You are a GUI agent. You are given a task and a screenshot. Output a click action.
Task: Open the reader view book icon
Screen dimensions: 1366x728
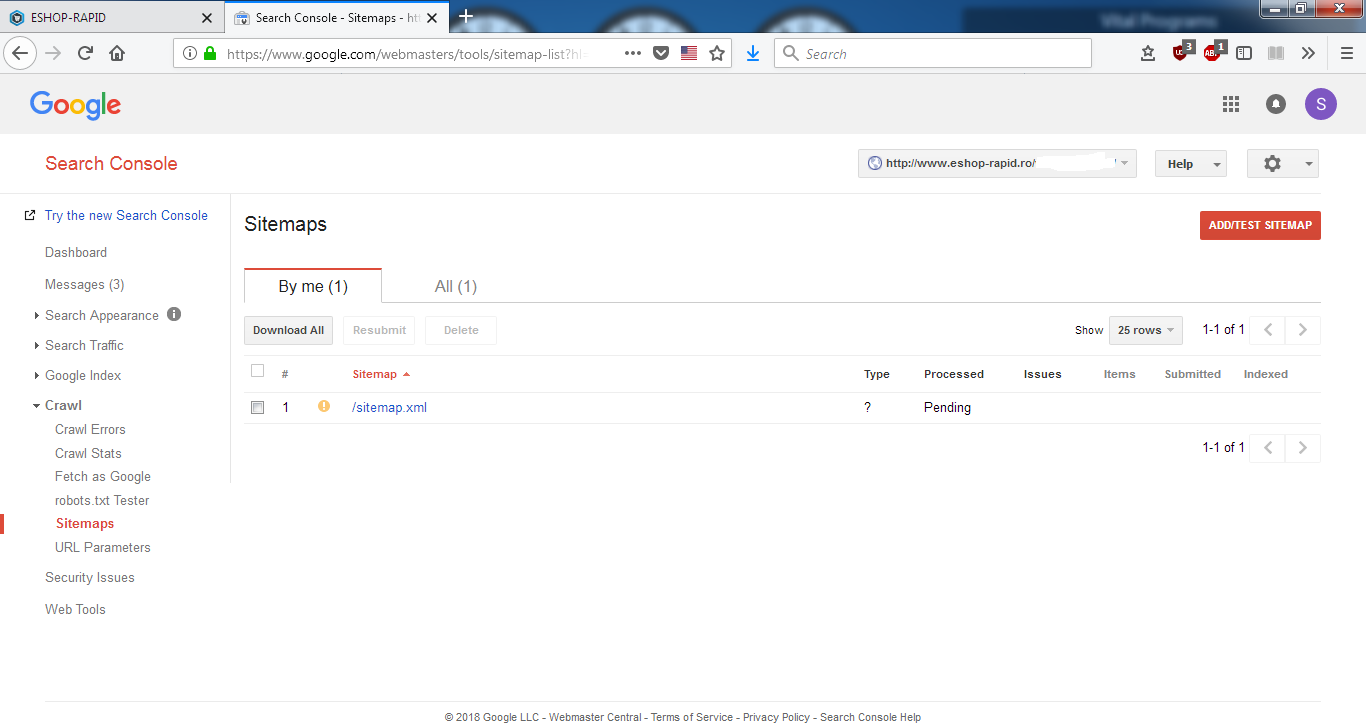tap(1275, 54)
